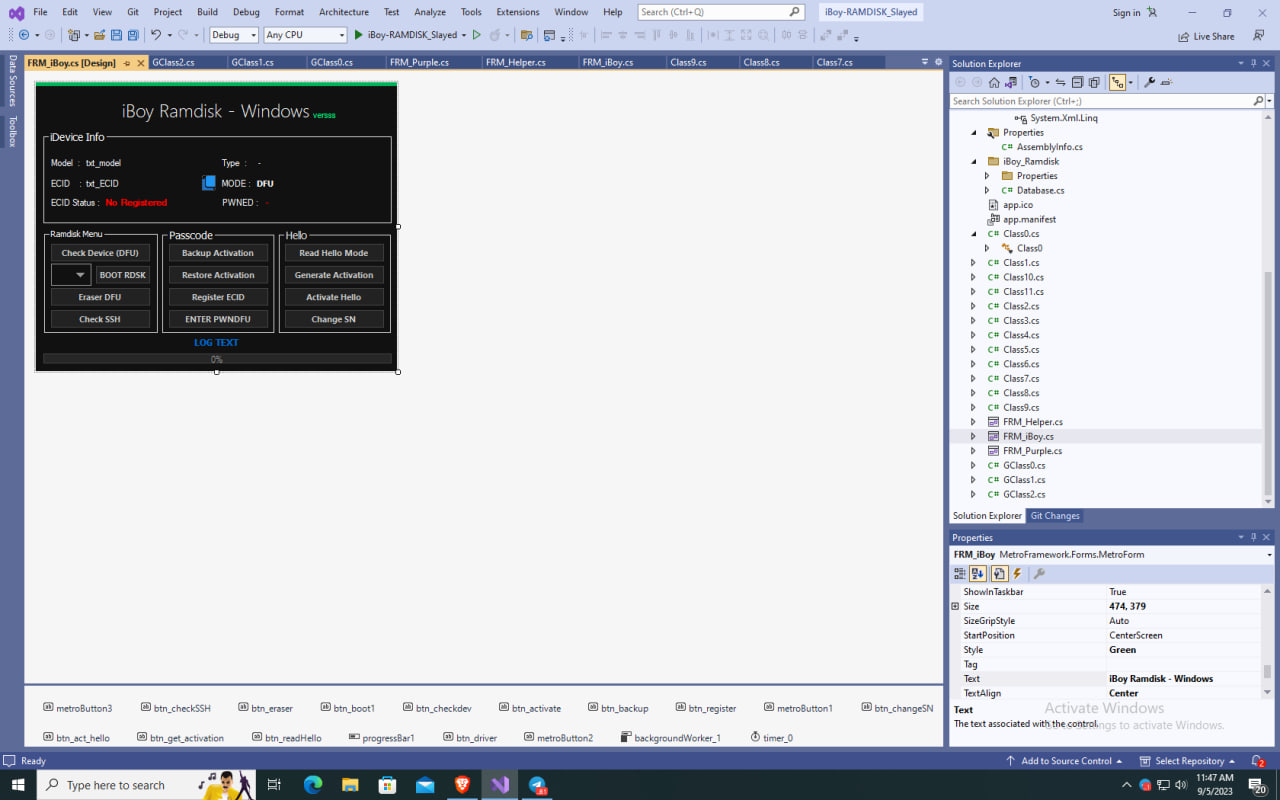Click the Save file toolbar icon
This screenshot has width=1280, height=800.
[x=116, y=35]
